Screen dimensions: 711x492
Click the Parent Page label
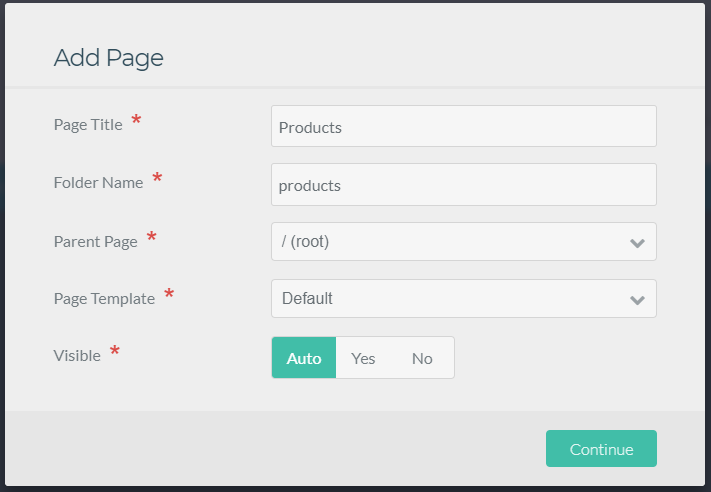pyautogui.click(x=95, y=241)
